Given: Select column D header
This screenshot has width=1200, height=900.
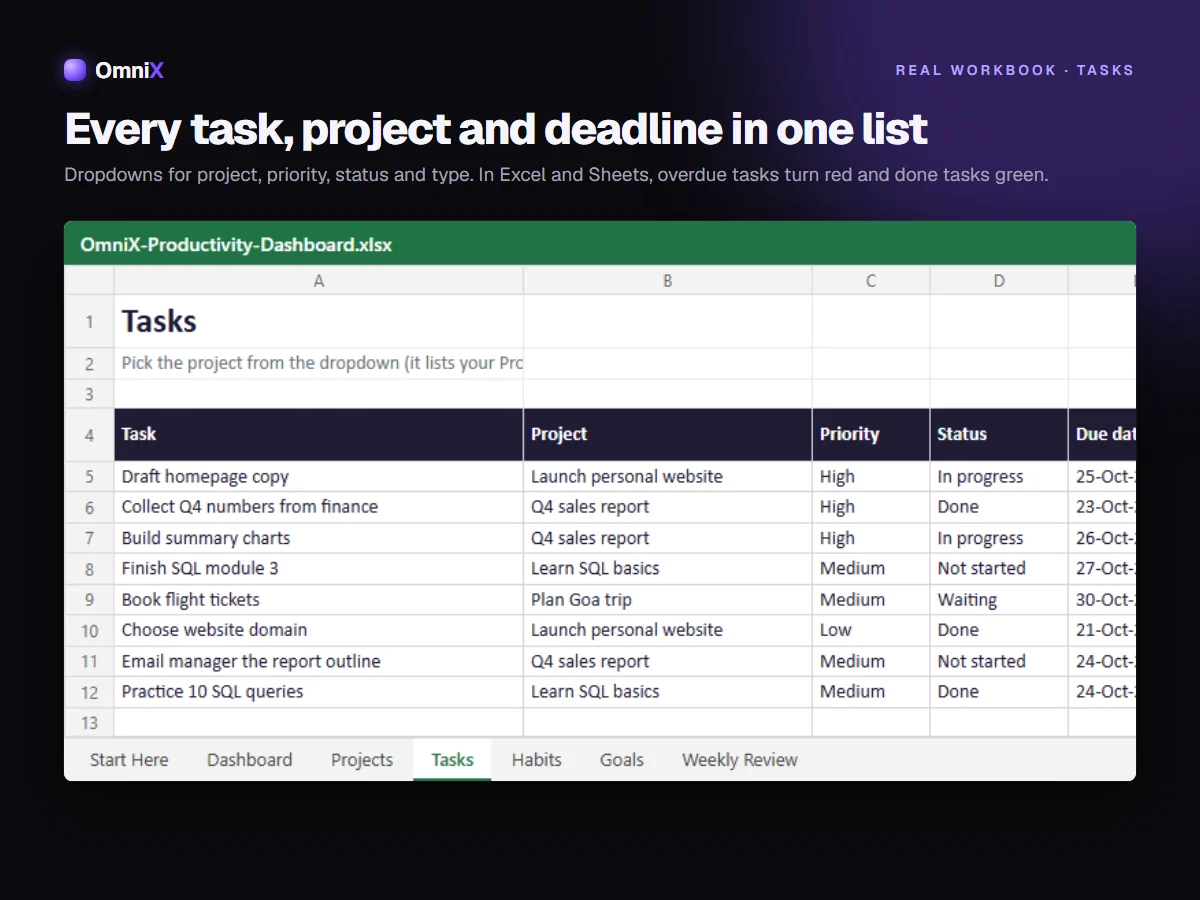Looking at the screenshot, I should (x=999, y=281).
